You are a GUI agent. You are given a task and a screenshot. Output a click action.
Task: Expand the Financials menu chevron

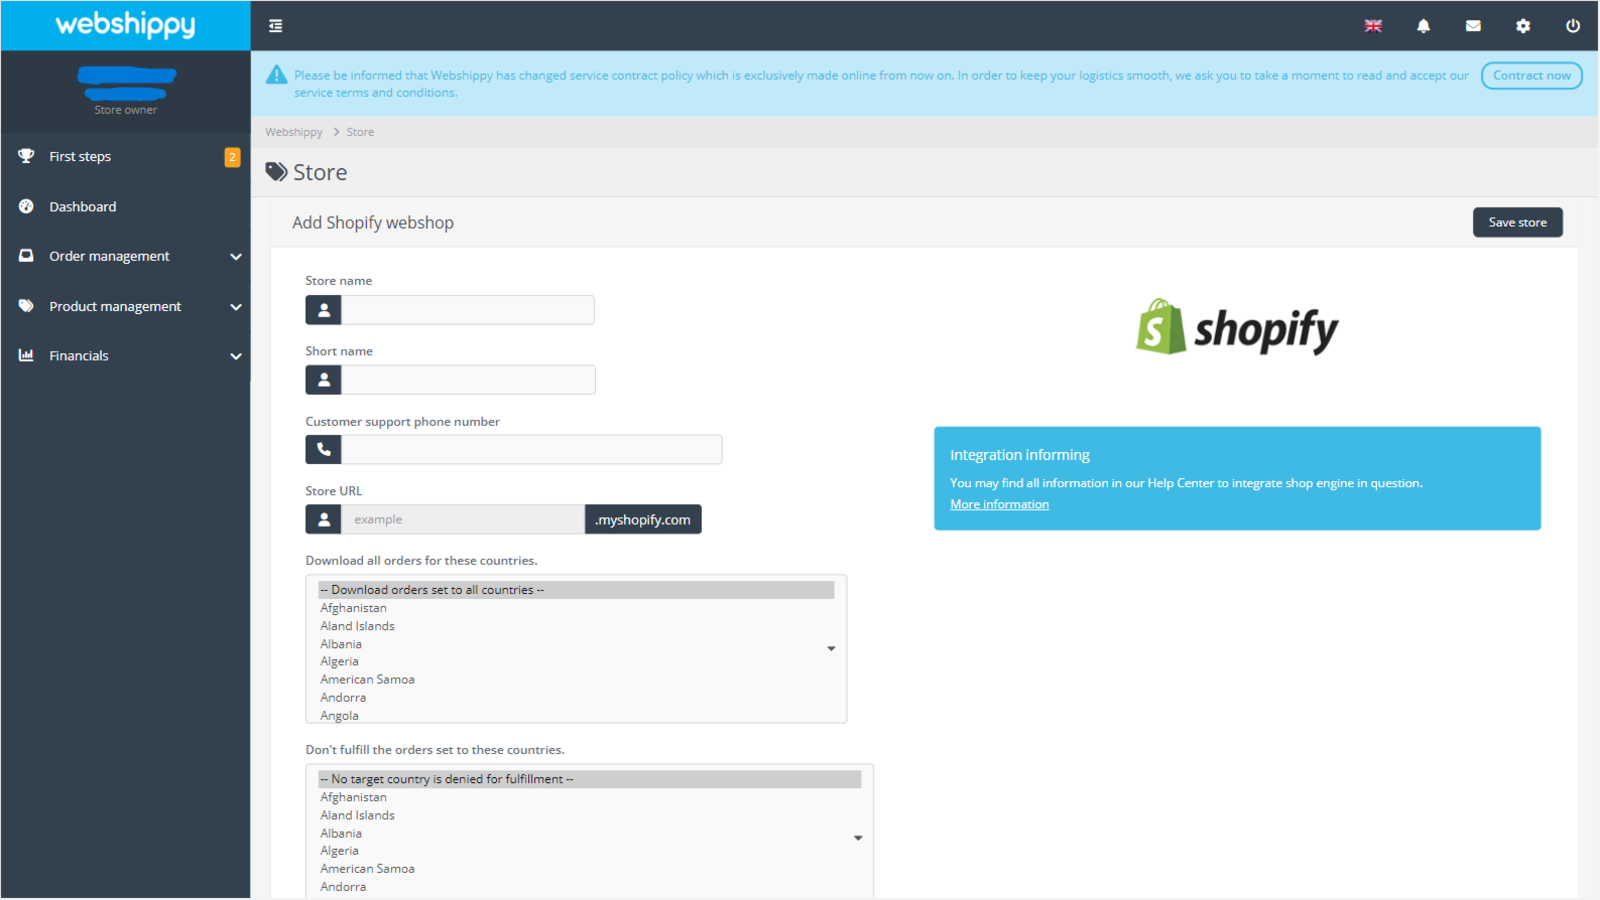tap(236, 356)
